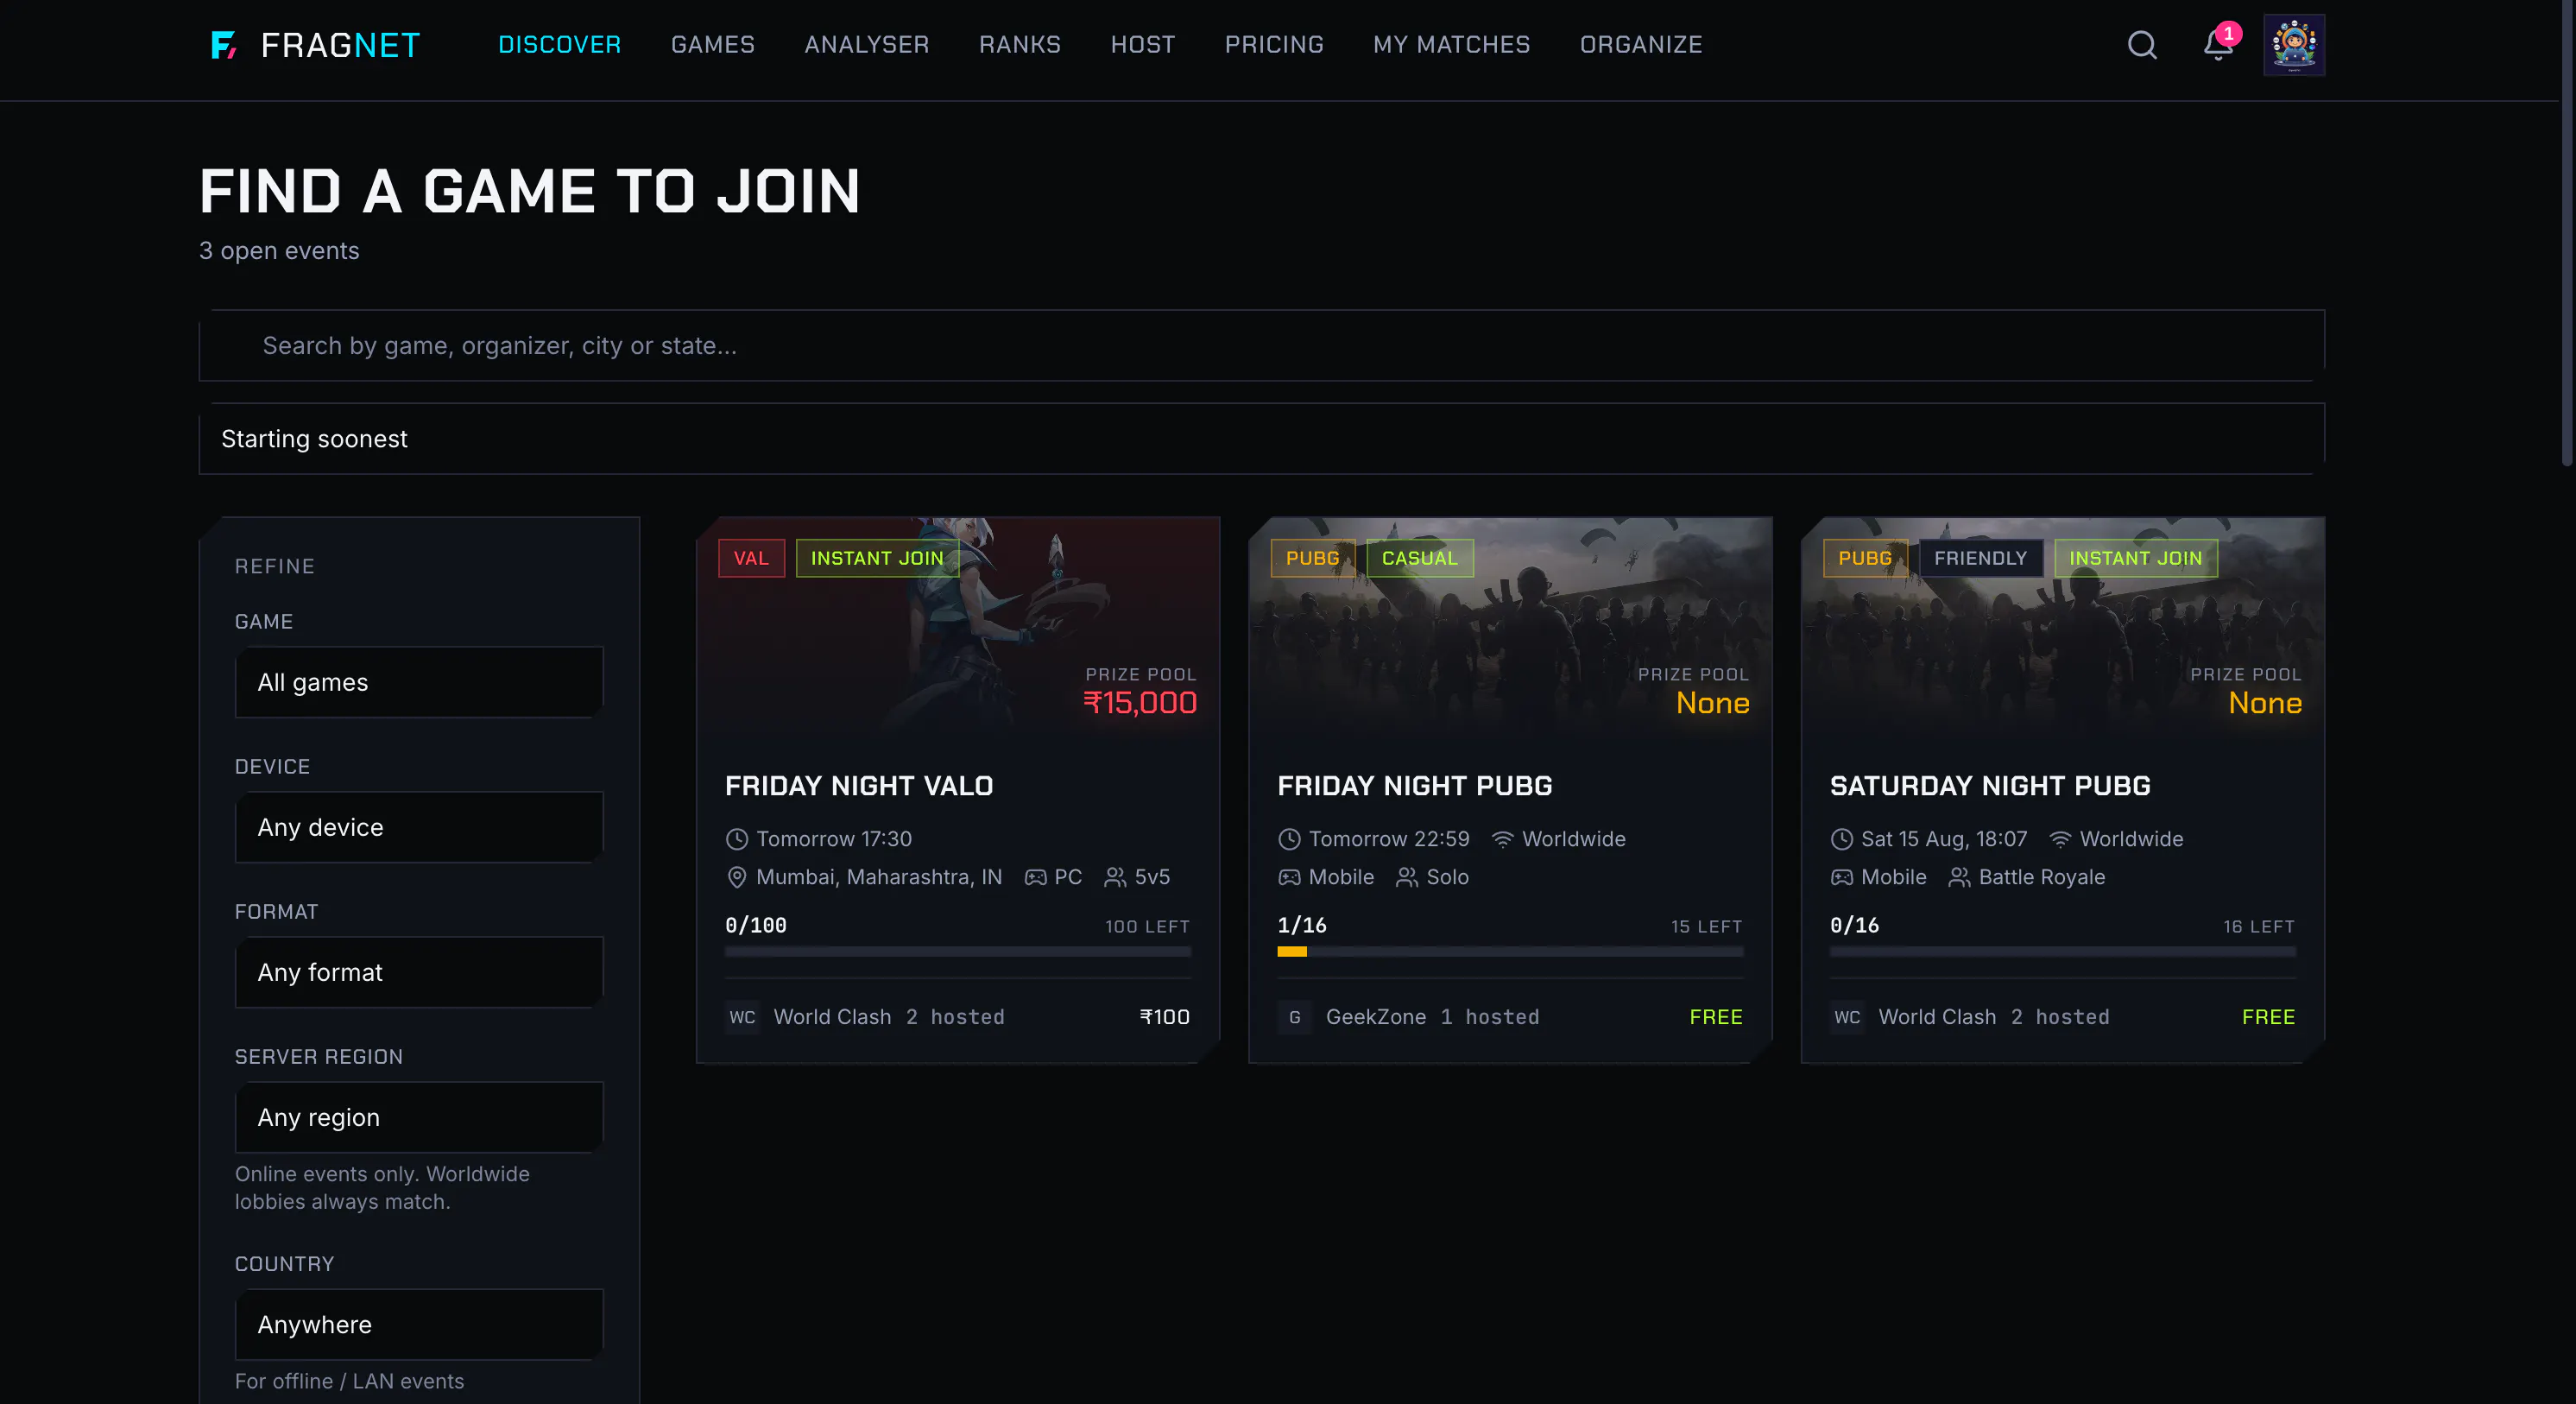
Task: Open the Analyser page
Action: (x=867, y=45)
